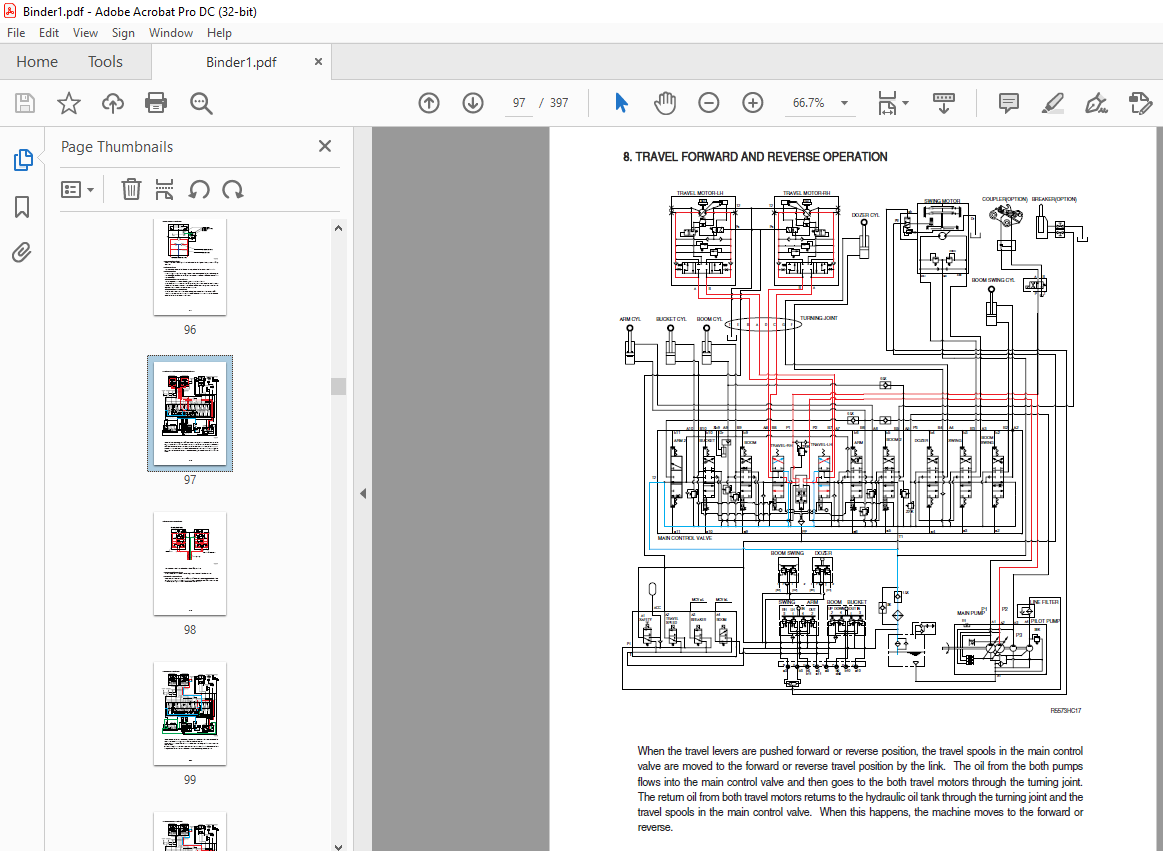Viewport: 1163px width, 851px height.
Task: Print the document with printer icon
Action: [x=156, y=103]
